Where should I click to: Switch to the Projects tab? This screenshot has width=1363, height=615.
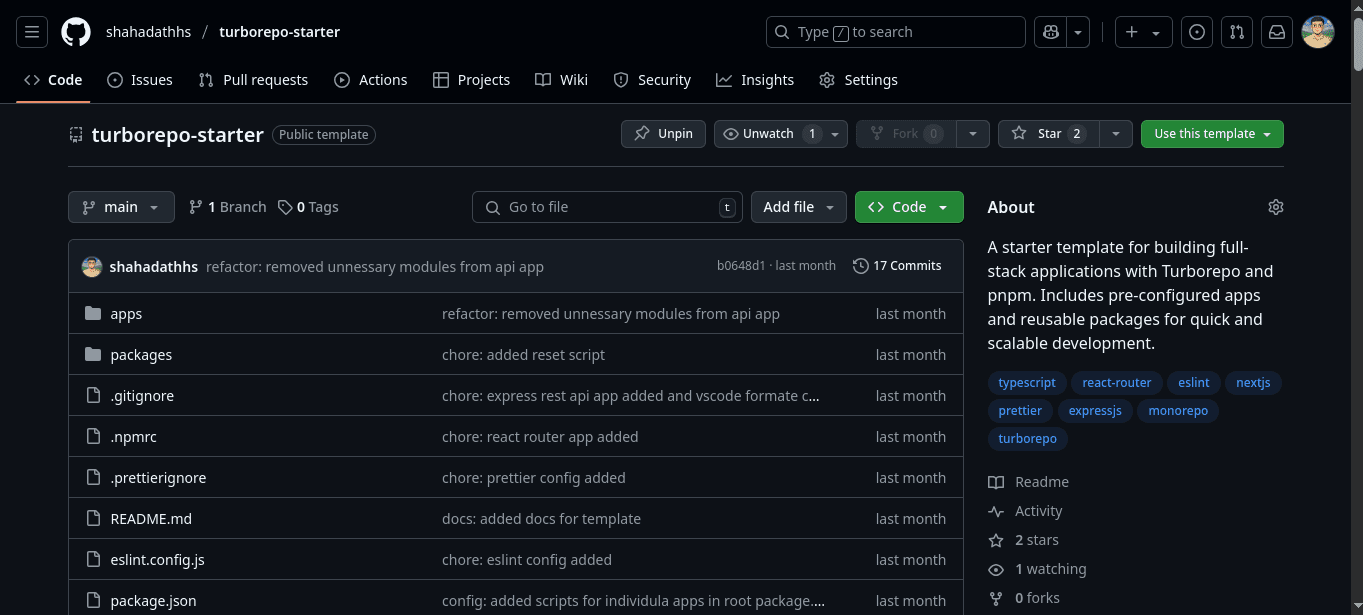pyautogui.click(x=471, y=80)
